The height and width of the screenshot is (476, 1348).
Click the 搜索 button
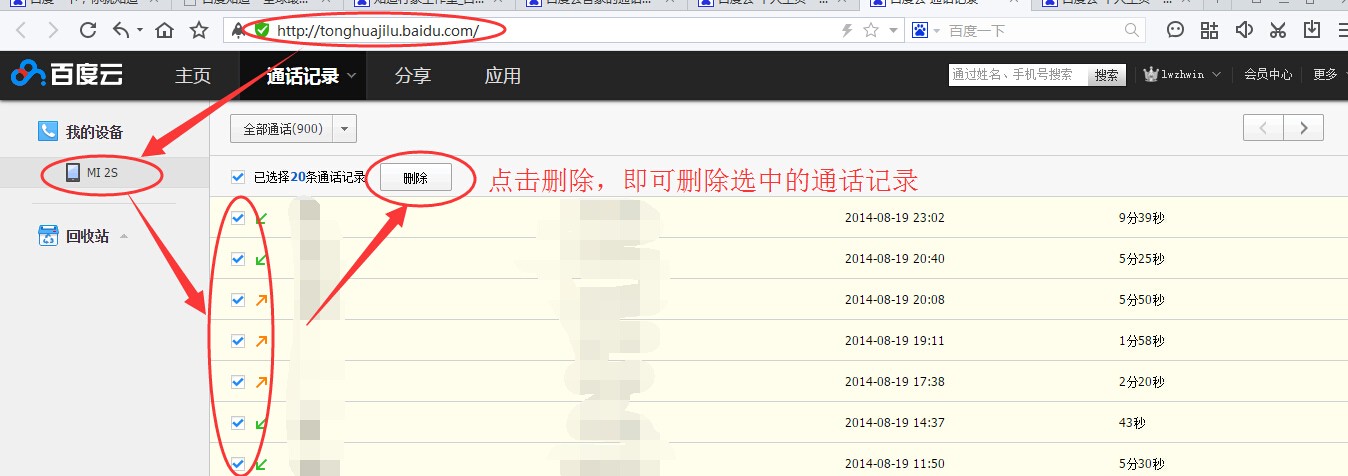click(x=1106, y=75)
